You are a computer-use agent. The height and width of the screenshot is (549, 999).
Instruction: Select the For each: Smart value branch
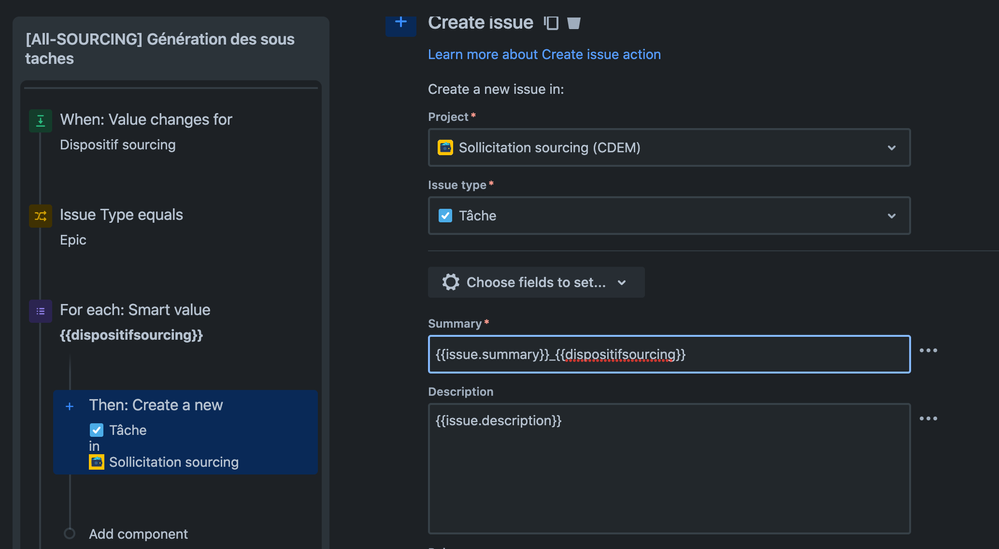(x=135, y=310)
